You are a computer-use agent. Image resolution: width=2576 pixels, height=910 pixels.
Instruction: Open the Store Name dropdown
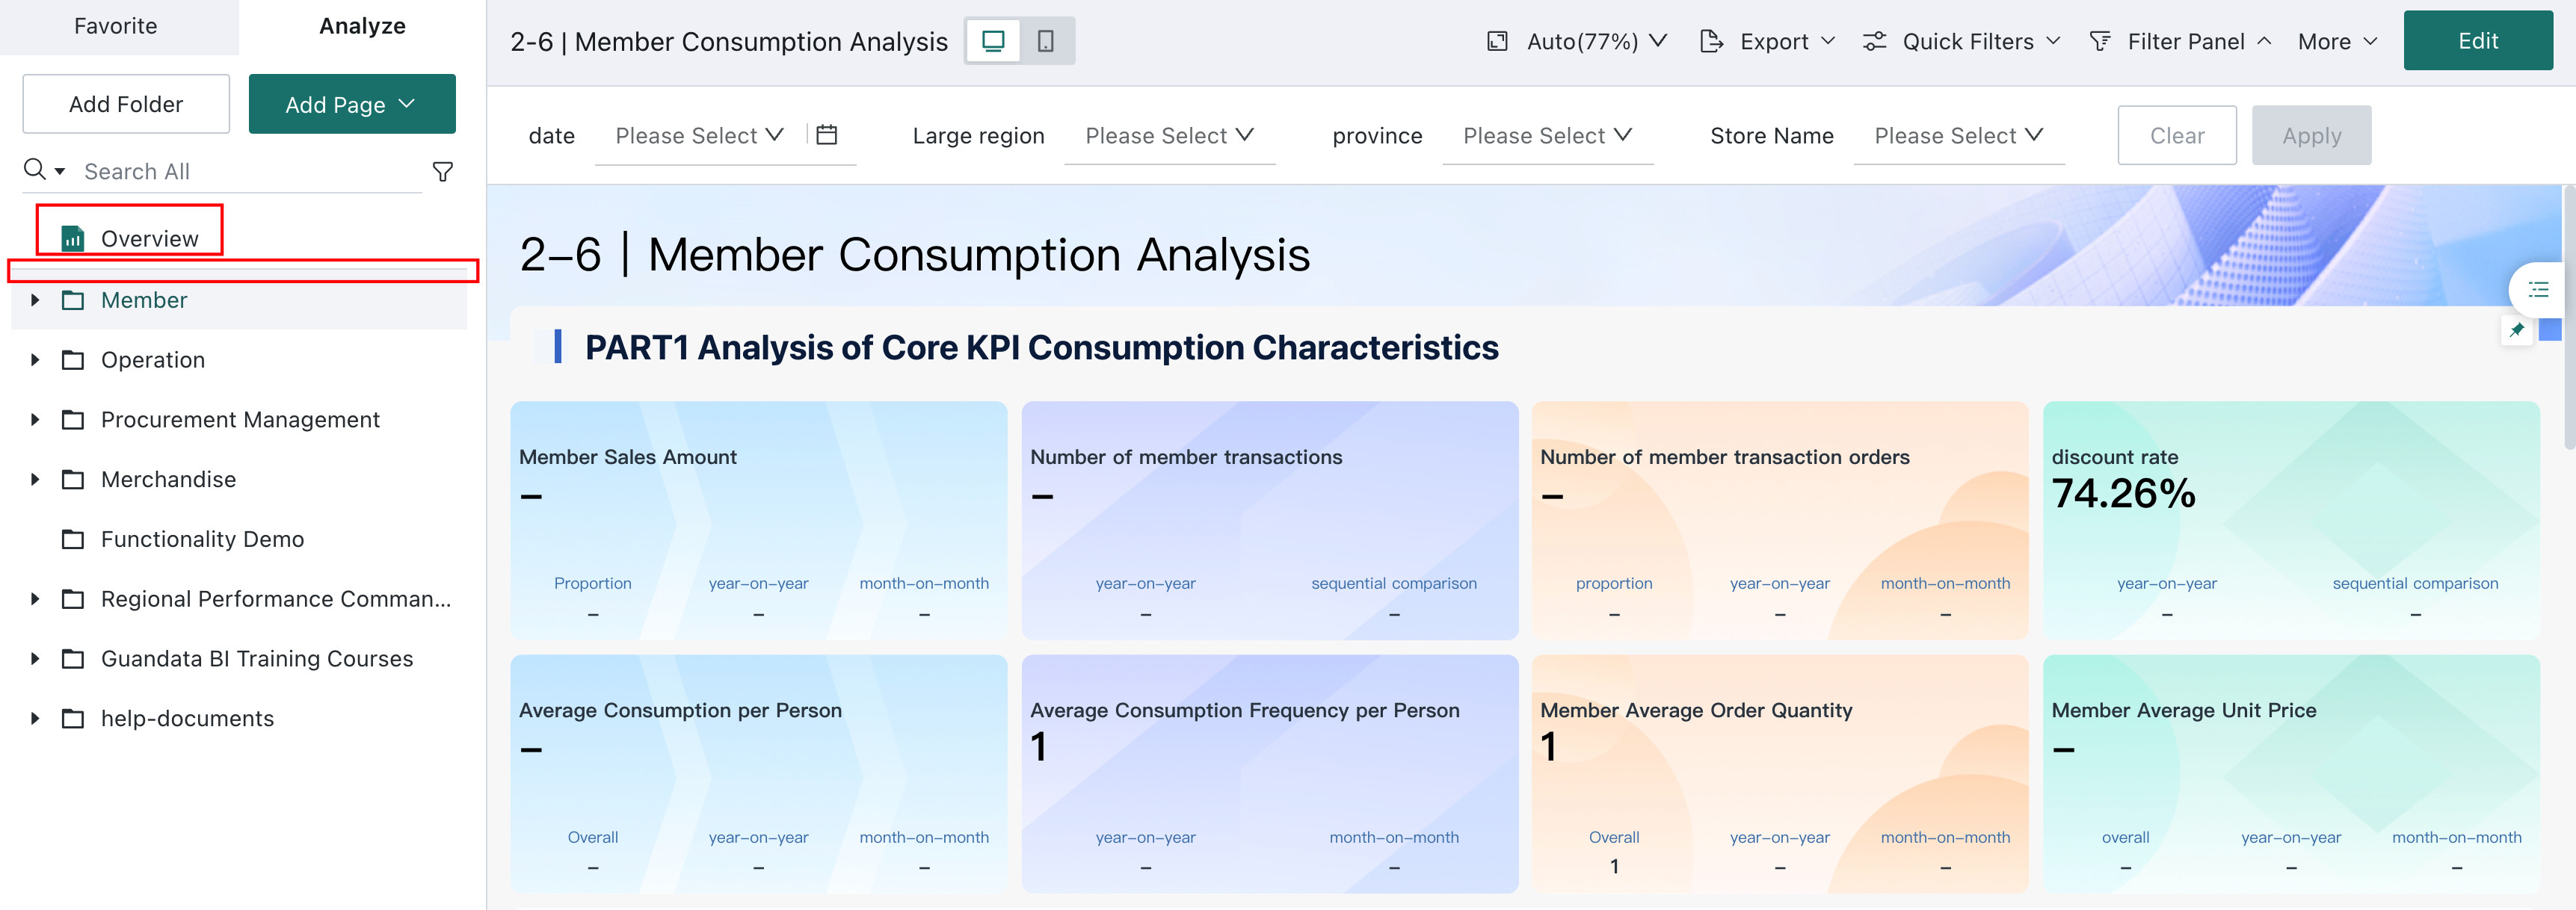click(x=1958, y=135)
